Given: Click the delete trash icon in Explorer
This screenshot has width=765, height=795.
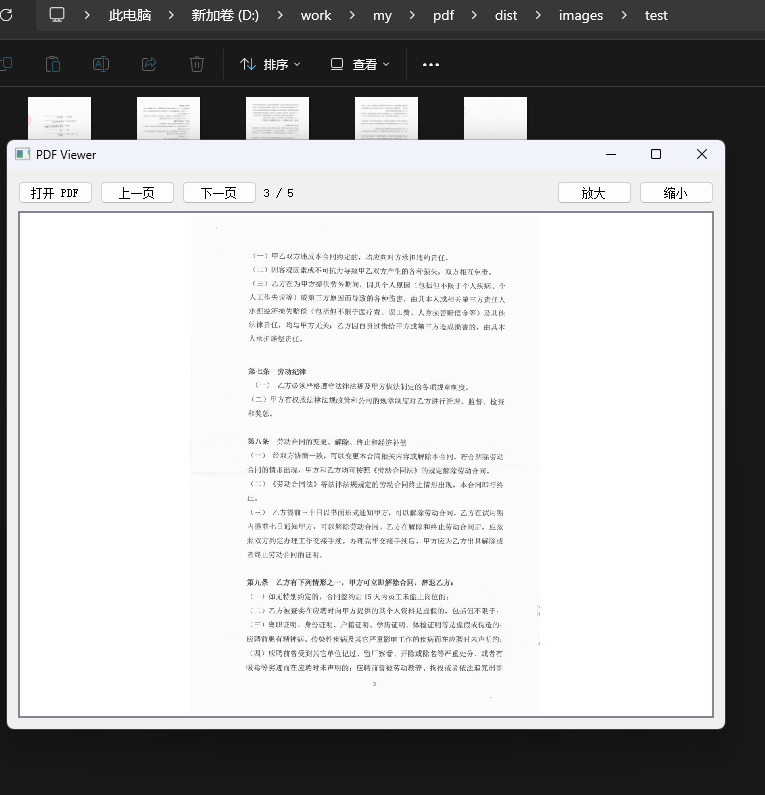Looking at the screenshot, I should coord(197,64).
